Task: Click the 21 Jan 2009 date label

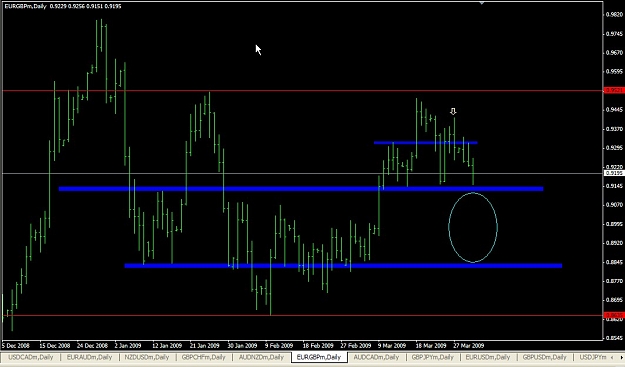Action: 204,345
